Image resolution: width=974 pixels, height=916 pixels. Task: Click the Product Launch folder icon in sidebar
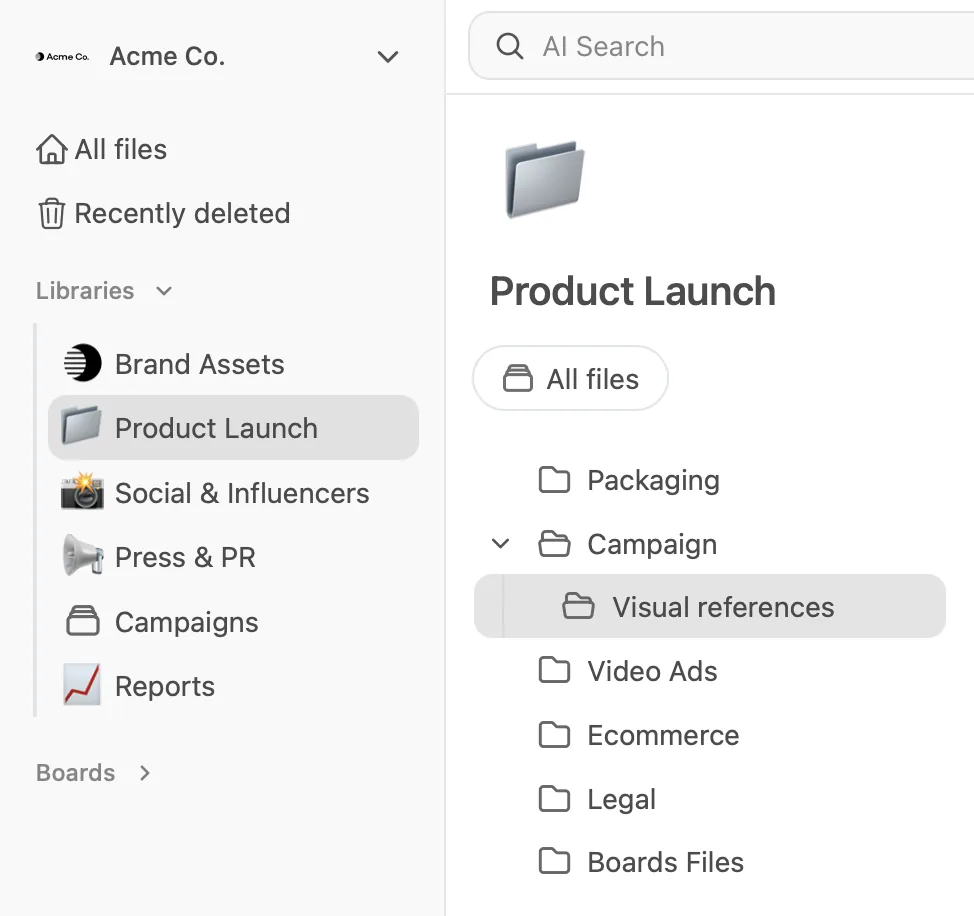(x=81, y=426)
